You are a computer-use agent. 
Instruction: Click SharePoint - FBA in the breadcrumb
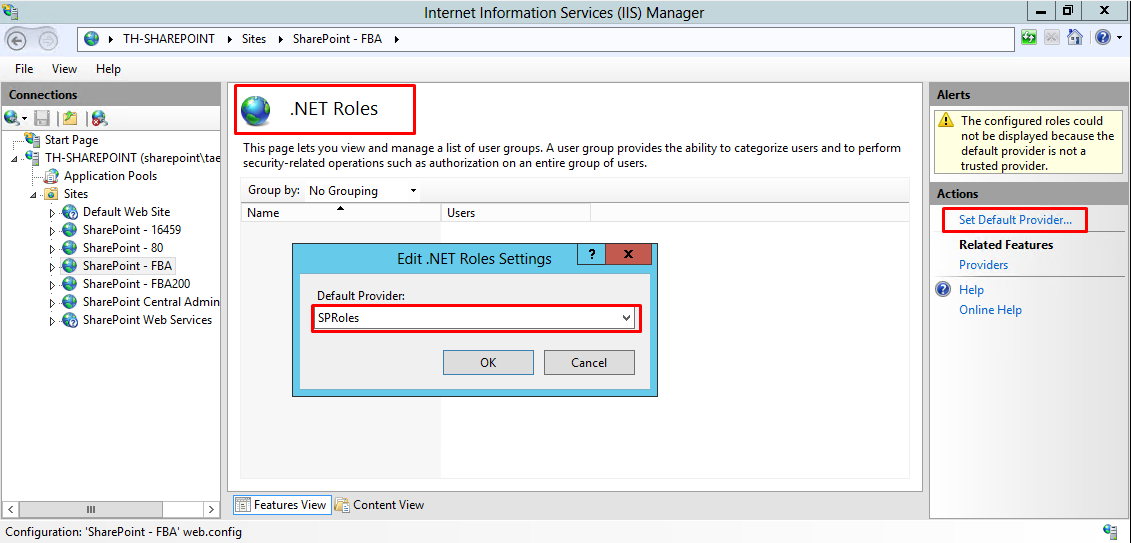[x=340, y=39]
